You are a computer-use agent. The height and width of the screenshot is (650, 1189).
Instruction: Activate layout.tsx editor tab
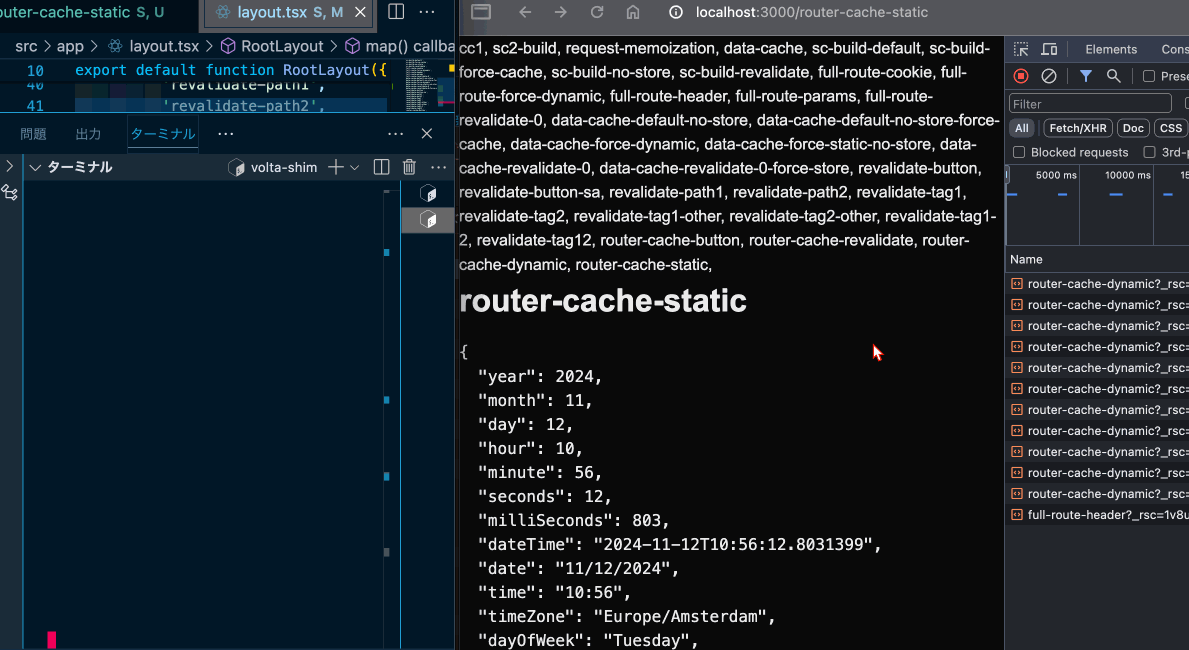tap(288, 12)
